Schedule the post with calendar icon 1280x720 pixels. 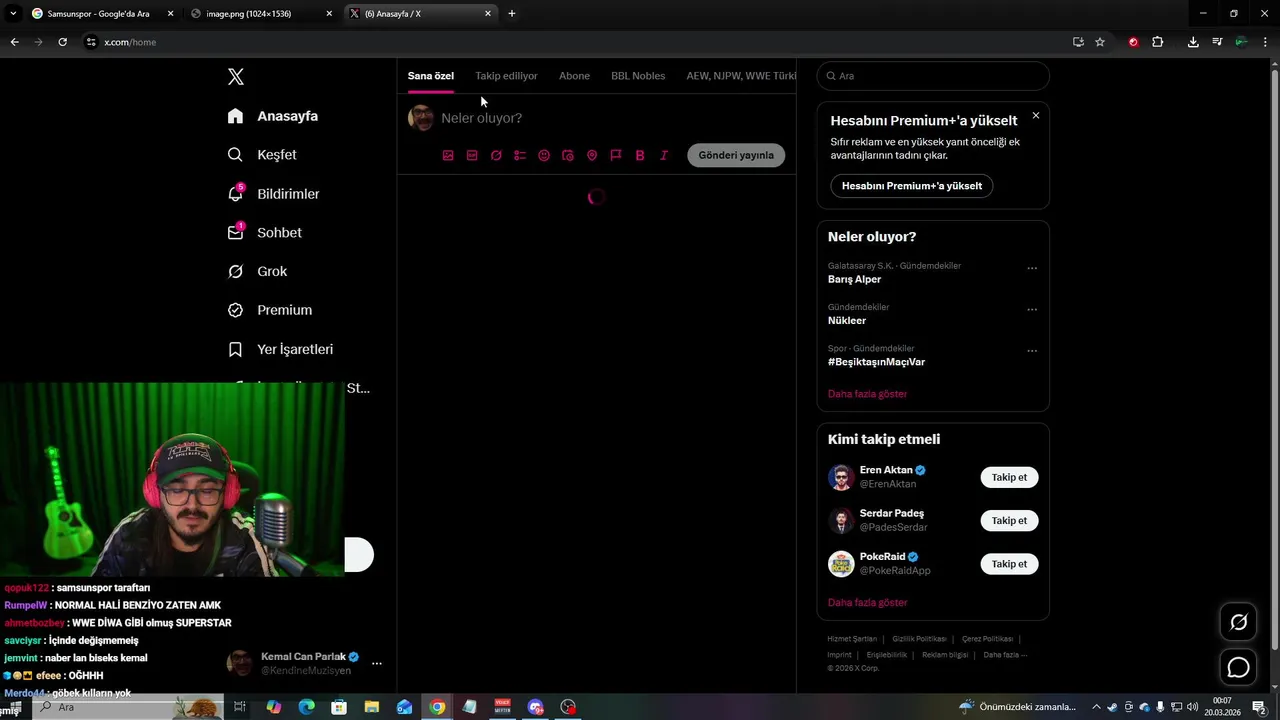568,155
